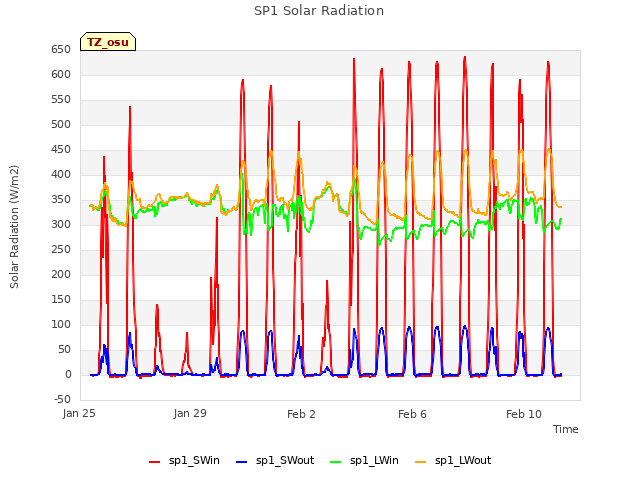The width and height of the screenshot is (640, 480).
Task: Click the SP1 Solar Radiation chart title
Action: coord(319,11)
